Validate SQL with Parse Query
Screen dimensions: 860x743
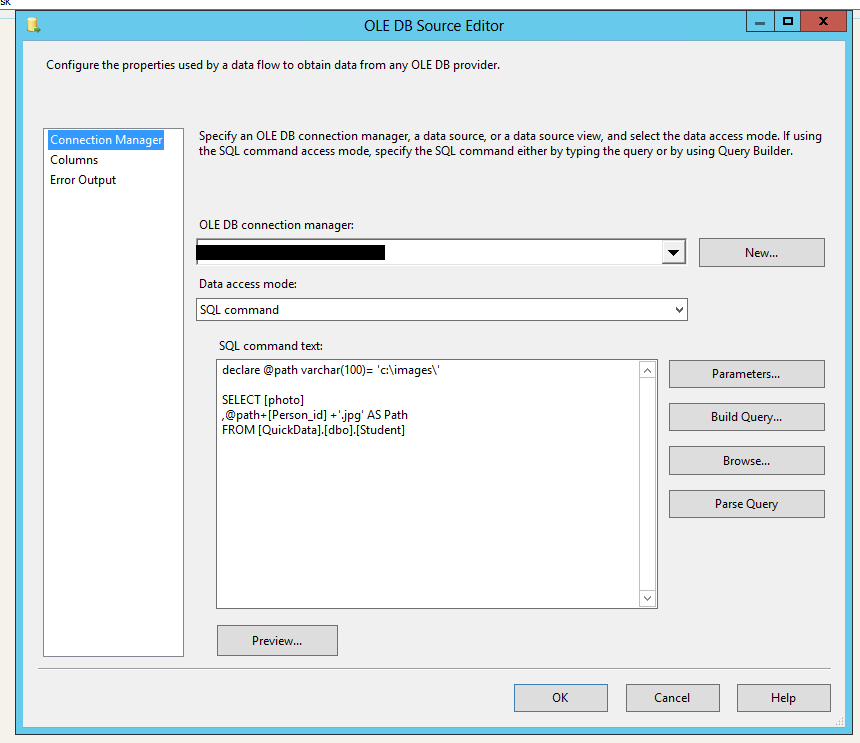point(746,504)
